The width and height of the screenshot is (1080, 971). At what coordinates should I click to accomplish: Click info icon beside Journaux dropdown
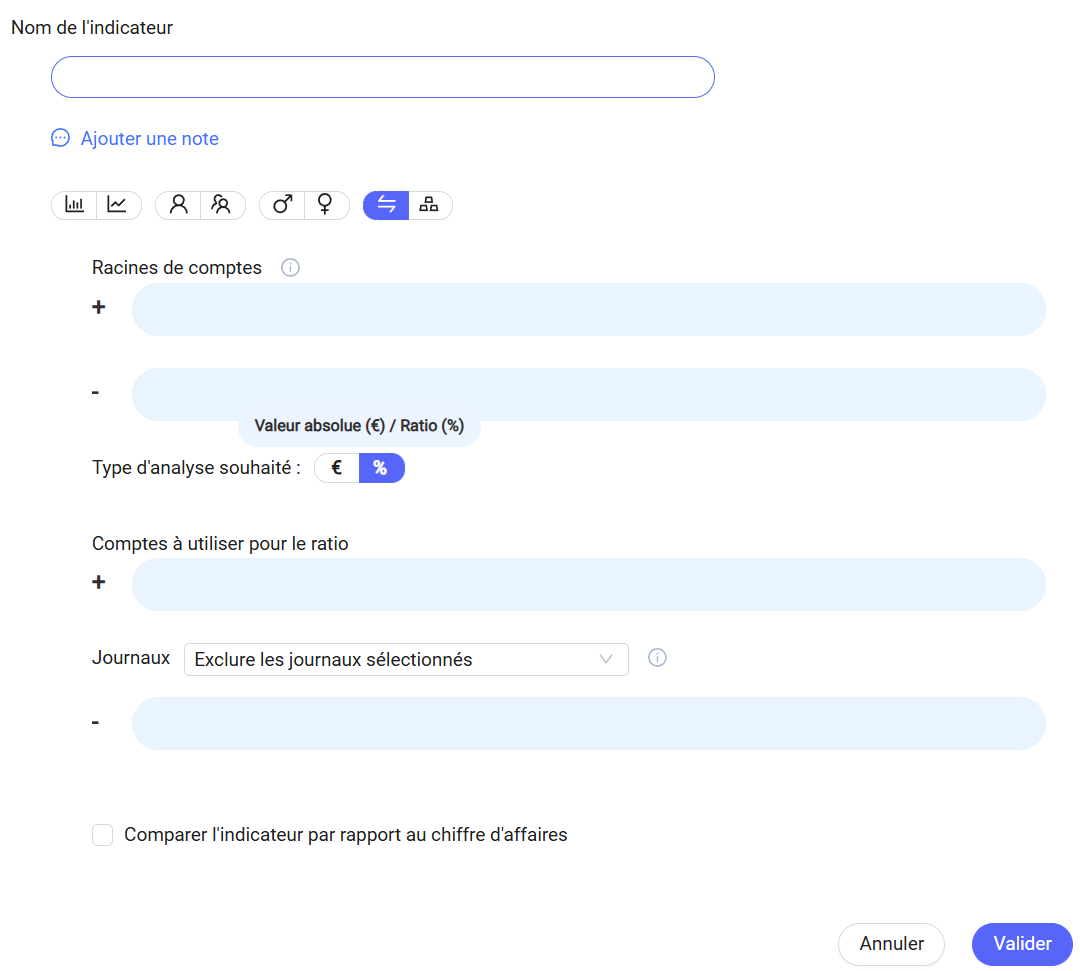pyautogui.click(x=657, y=658)
